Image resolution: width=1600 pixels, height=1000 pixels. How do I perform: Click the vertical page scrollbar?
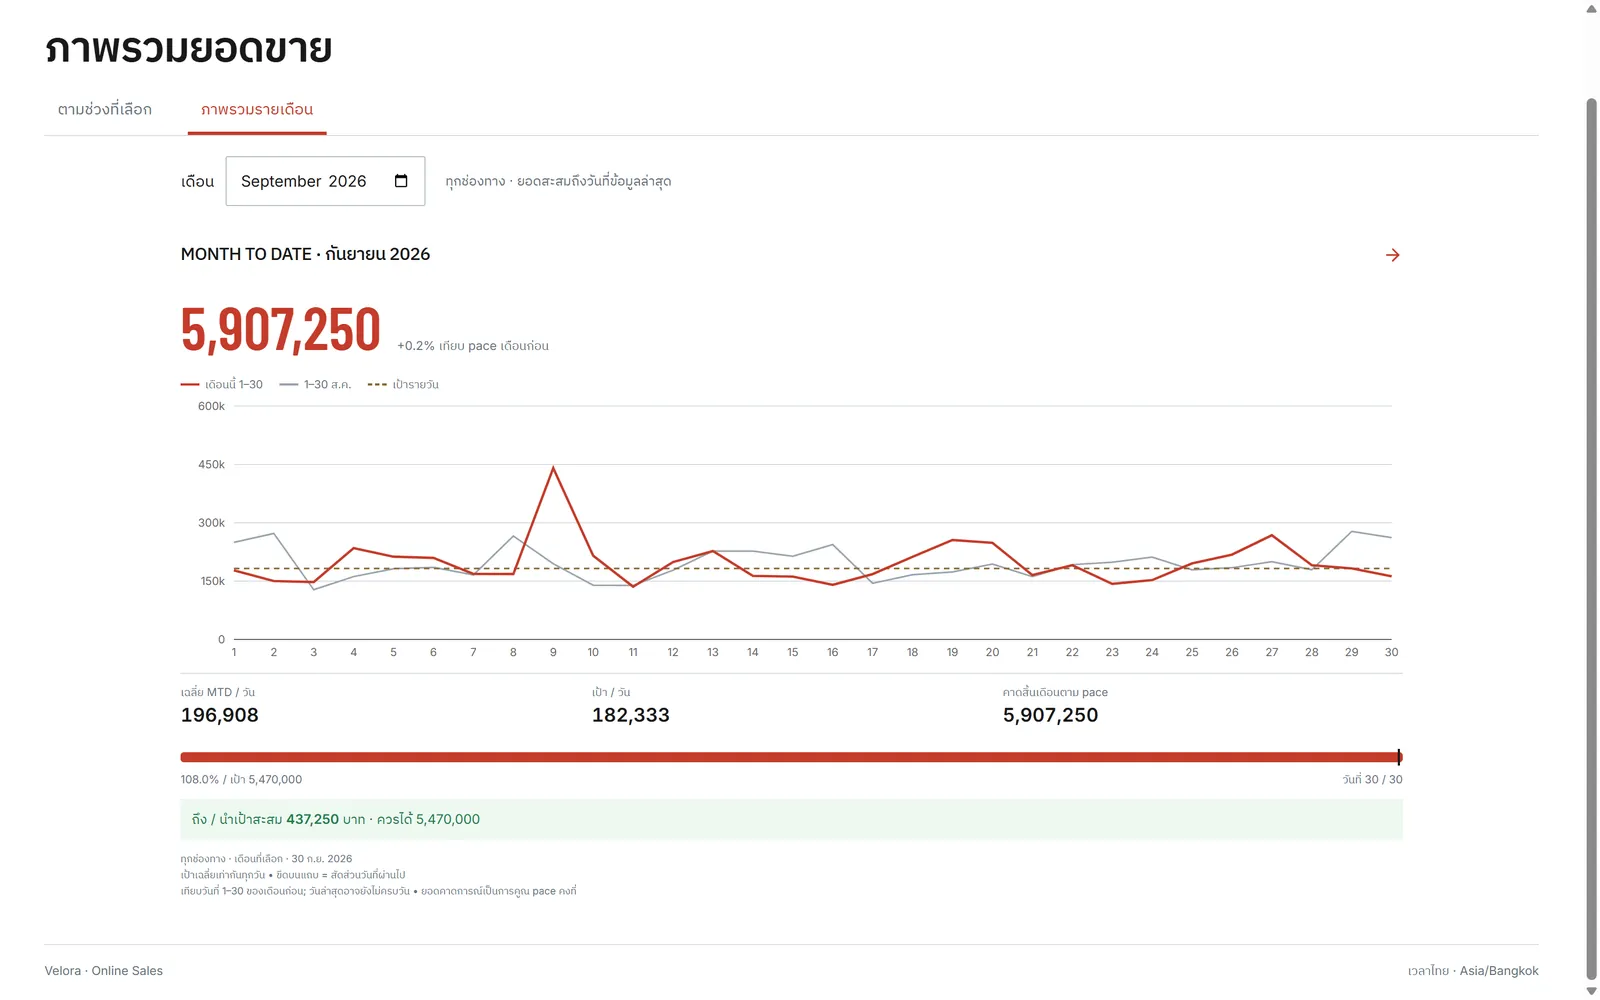(1591, 540)
